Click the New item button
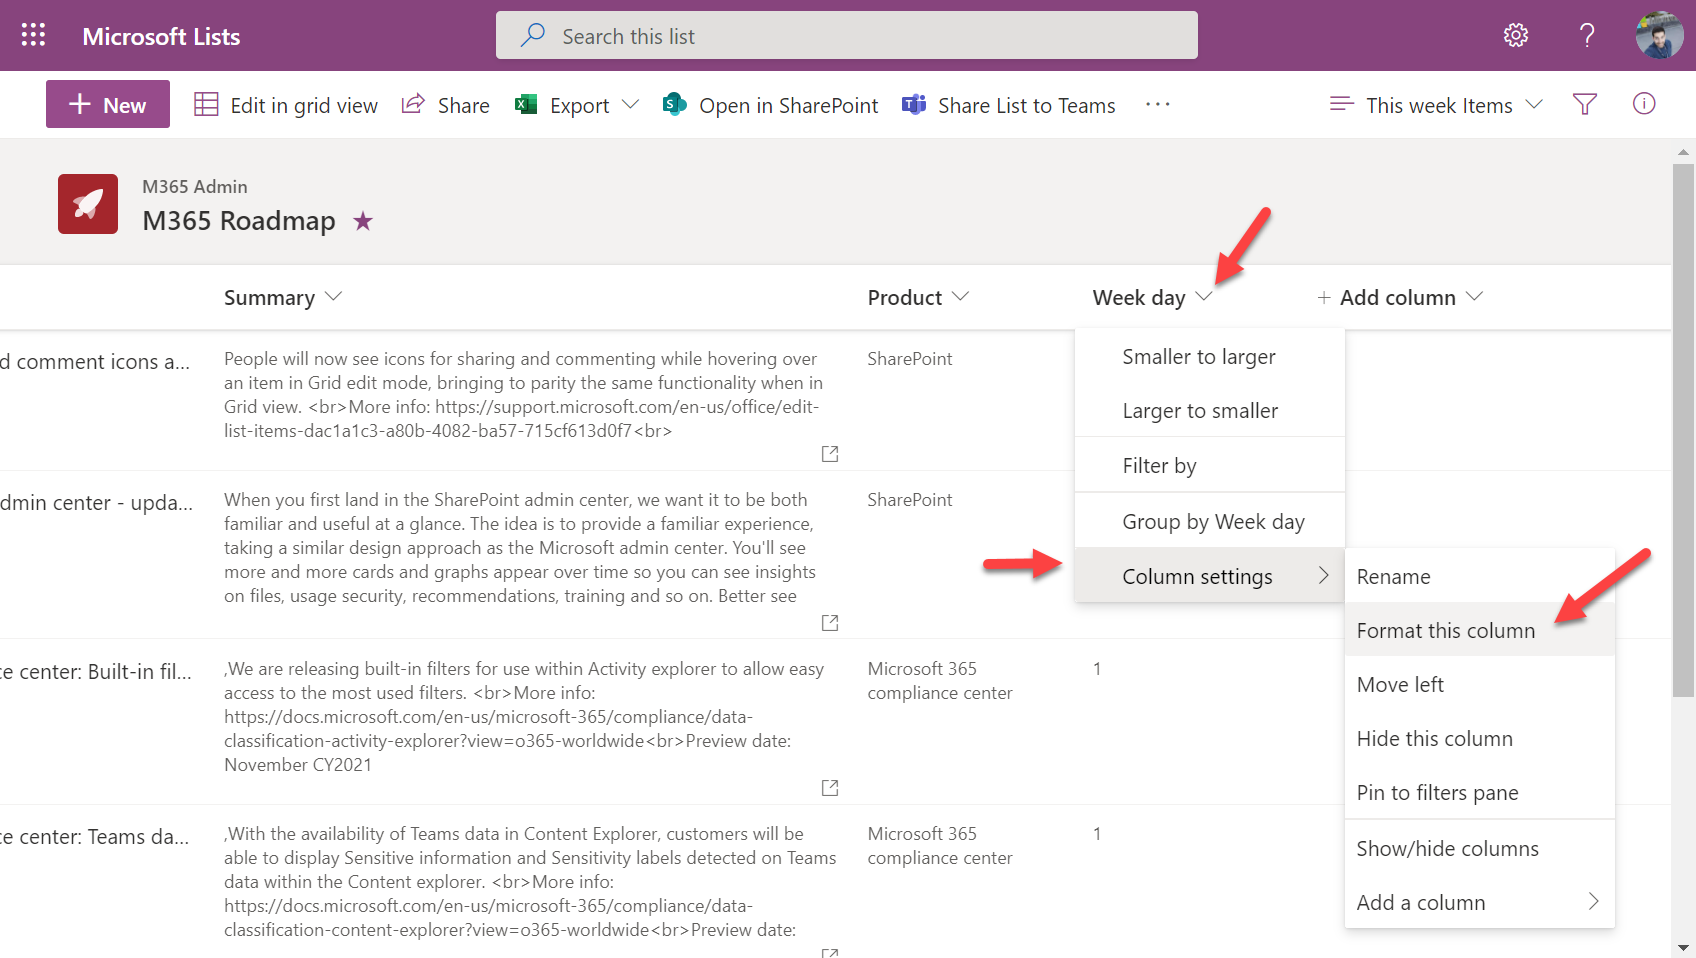The width and height of the screenshot is (1696, 958). tap(107, 104)
